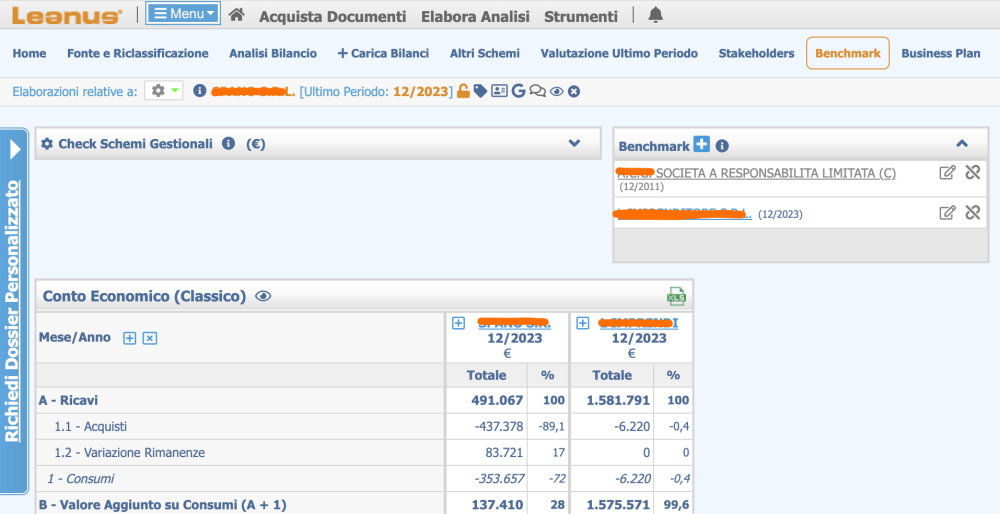Click the -437.378 Acquisti value
1000x514 pixels.
499,426
